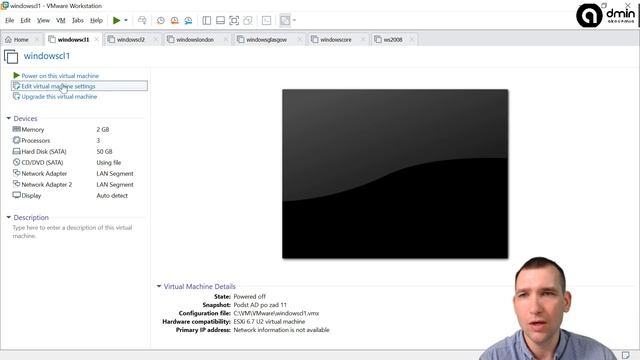
Task: Click the VM screen preview thumbnail
Action: click(x=395, y=174)
